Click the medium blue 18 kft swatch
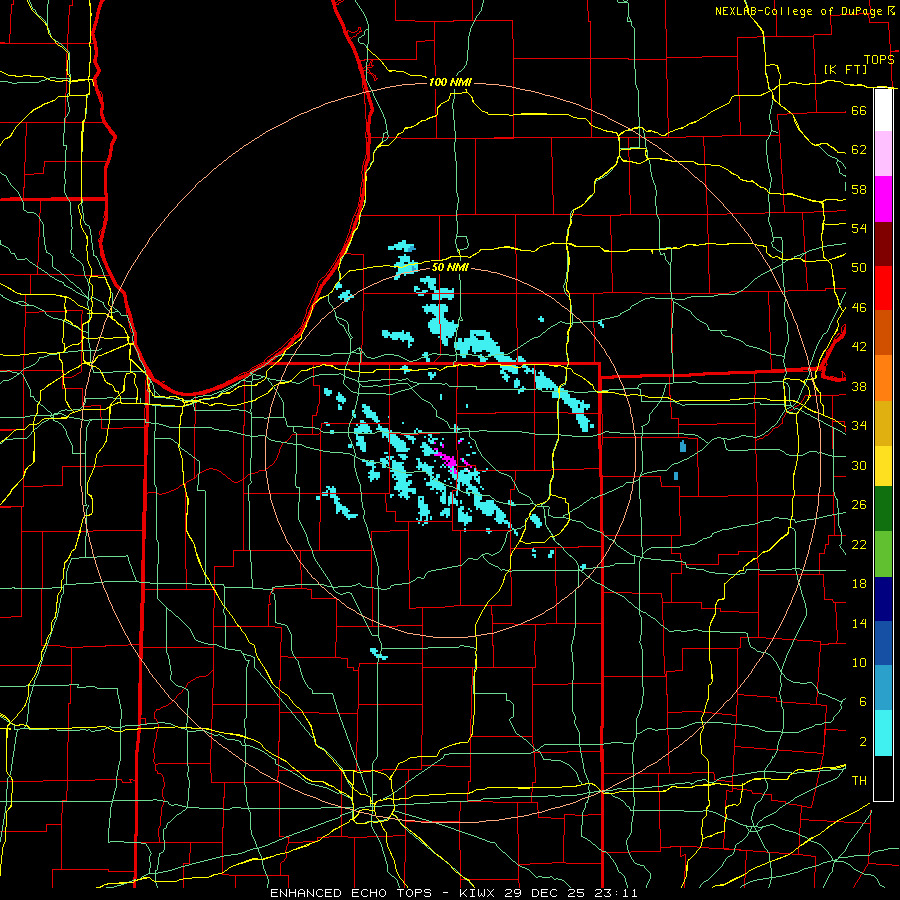900x900 pixels. (x=883, y=643)
